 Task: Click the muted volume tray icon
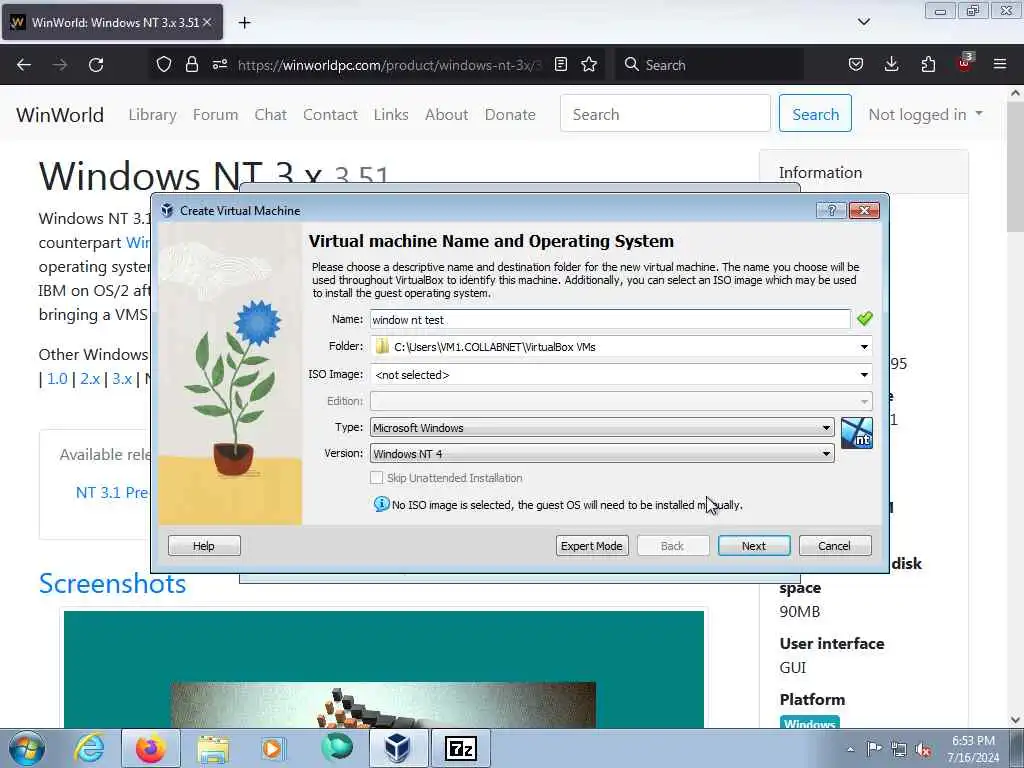[923, 750]
